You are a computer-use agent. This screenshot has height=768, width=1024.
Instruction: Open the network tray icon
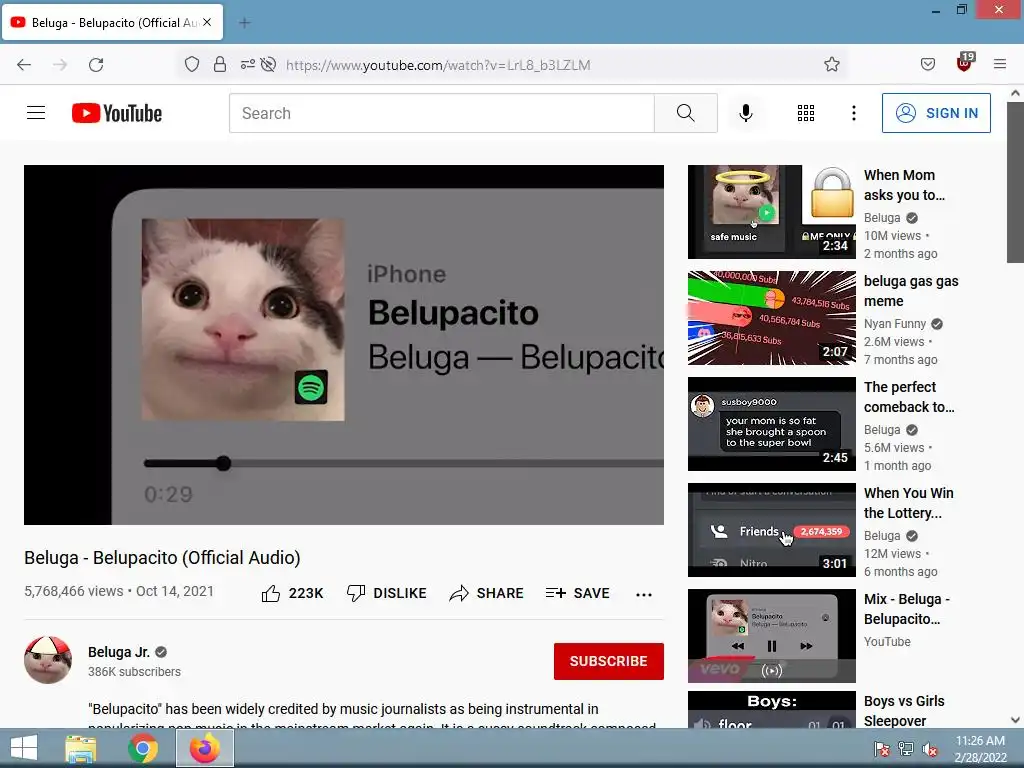[906, 749]
